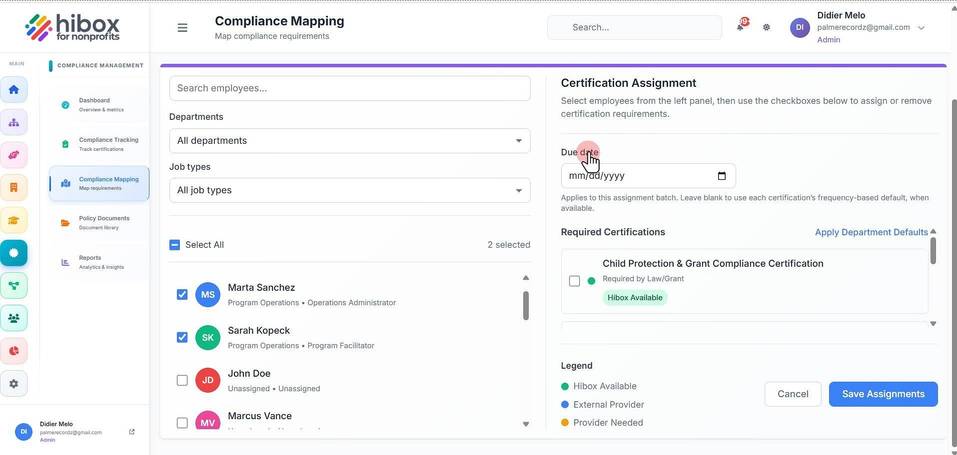Click 'Required by Law/Grant' label
957x455 pixels.
point(643,278)
